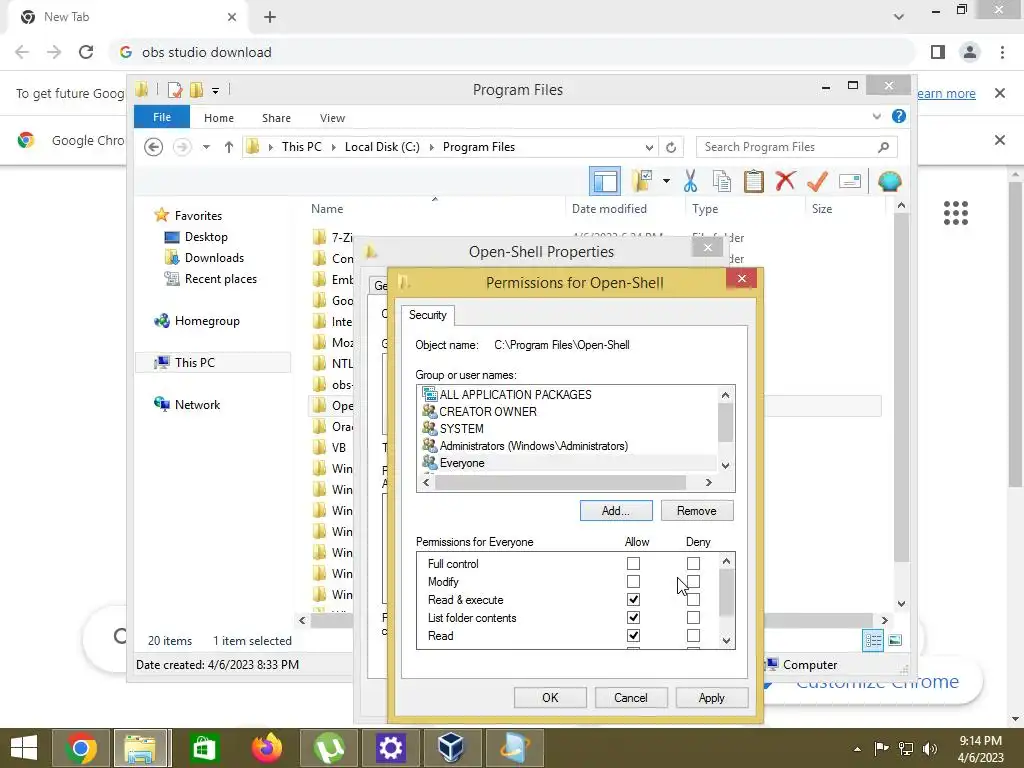Viewport: 1024px width, 768px height.
Task: Open Chrome side panel icon
Action: click(938, 52)
